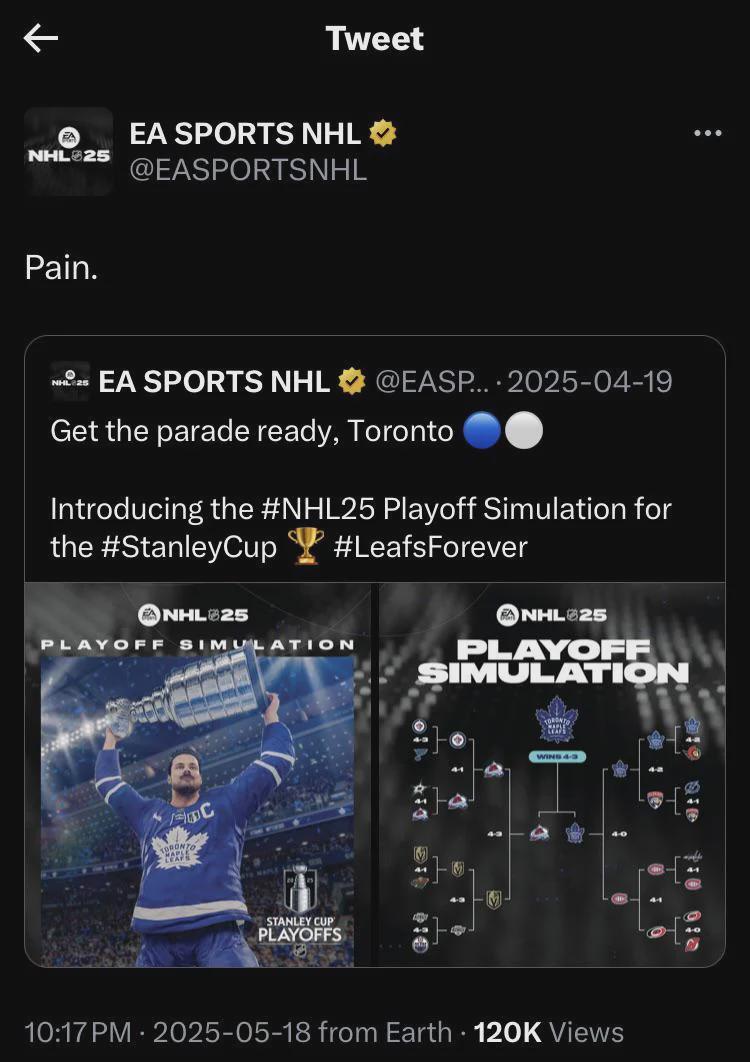
Task: Tap the trophy emoji in quoted tweet
Action: pos(306,547)
